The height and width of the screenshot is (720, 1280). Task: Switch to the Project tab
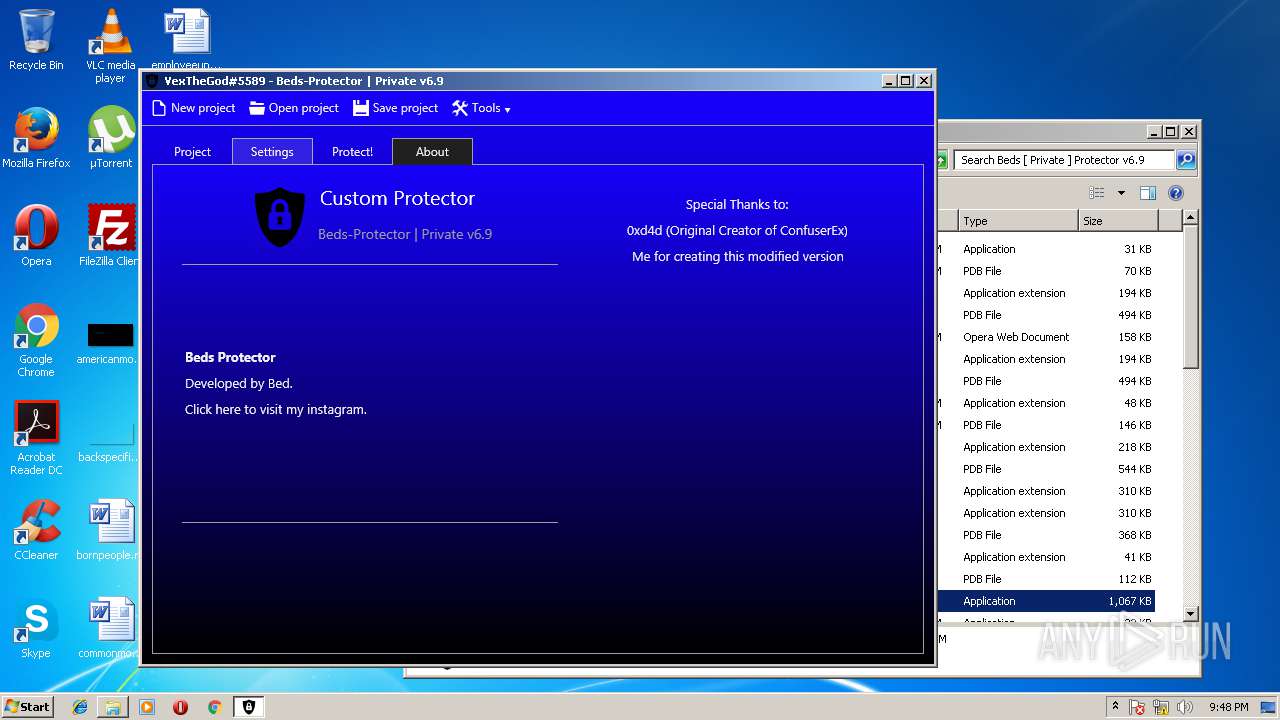[x=192, y=152]
